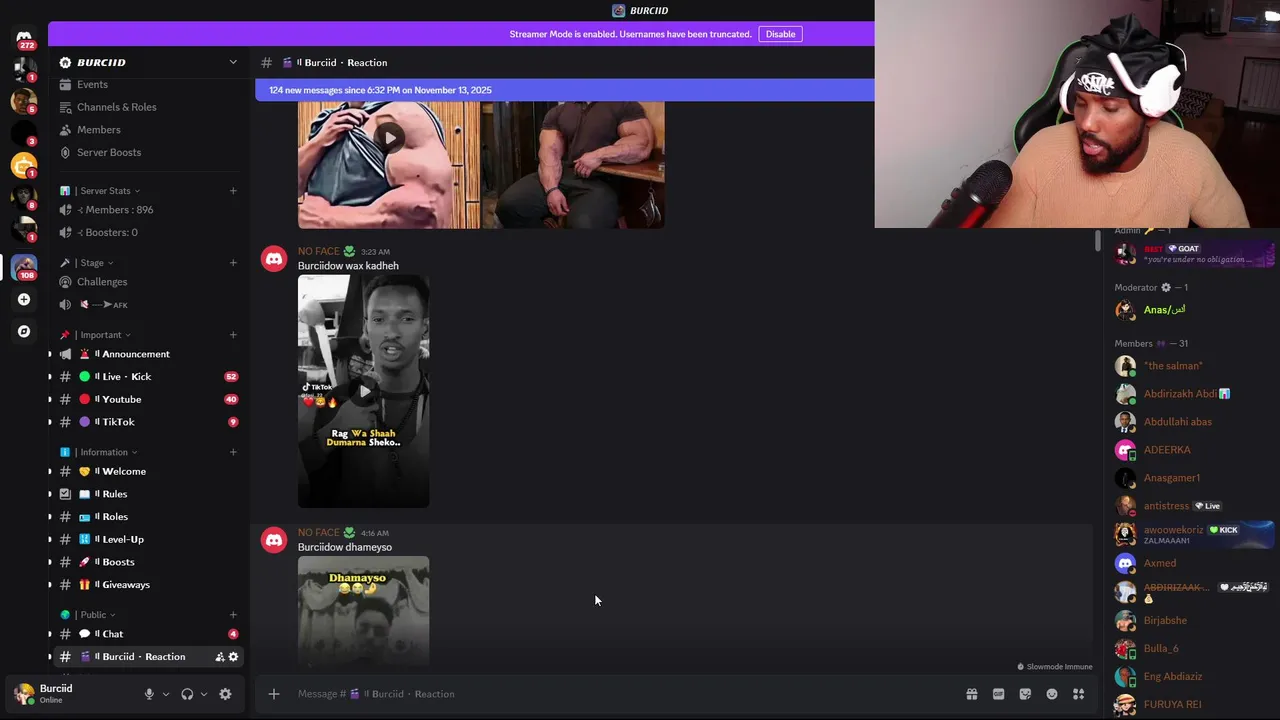Create channel in Stage category
Image resolution: width=1280 pixels, height=720 pixels.
(x=233, y=263)
